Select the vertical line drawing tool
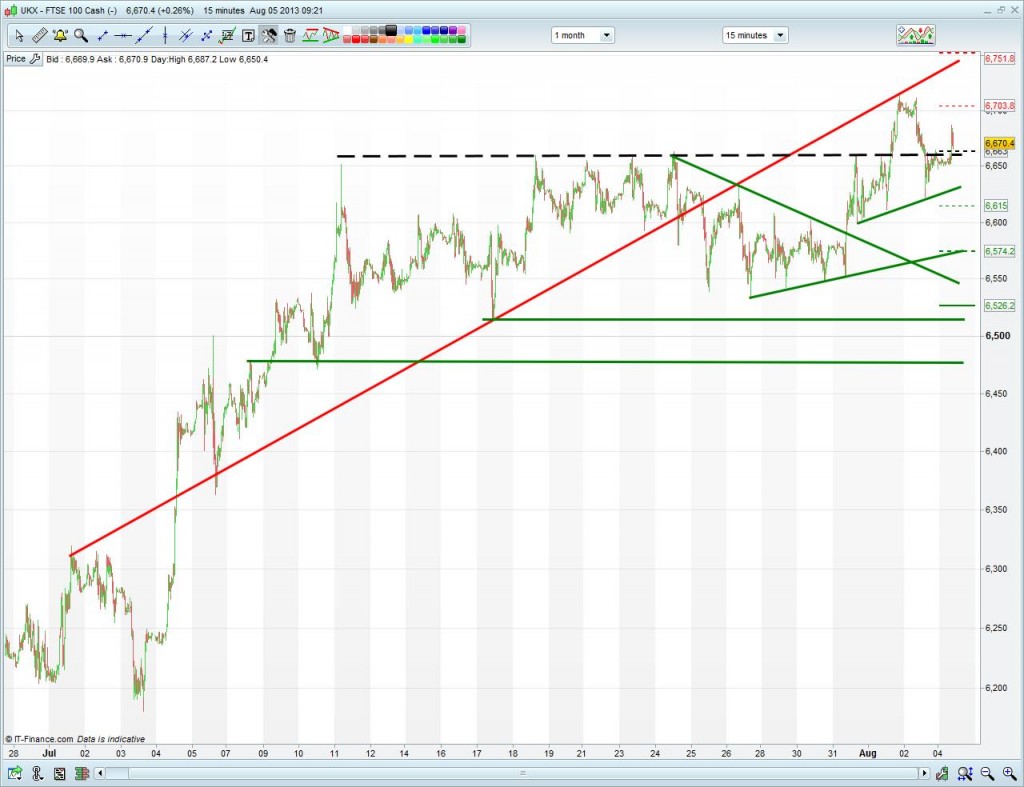 [164, 35]
